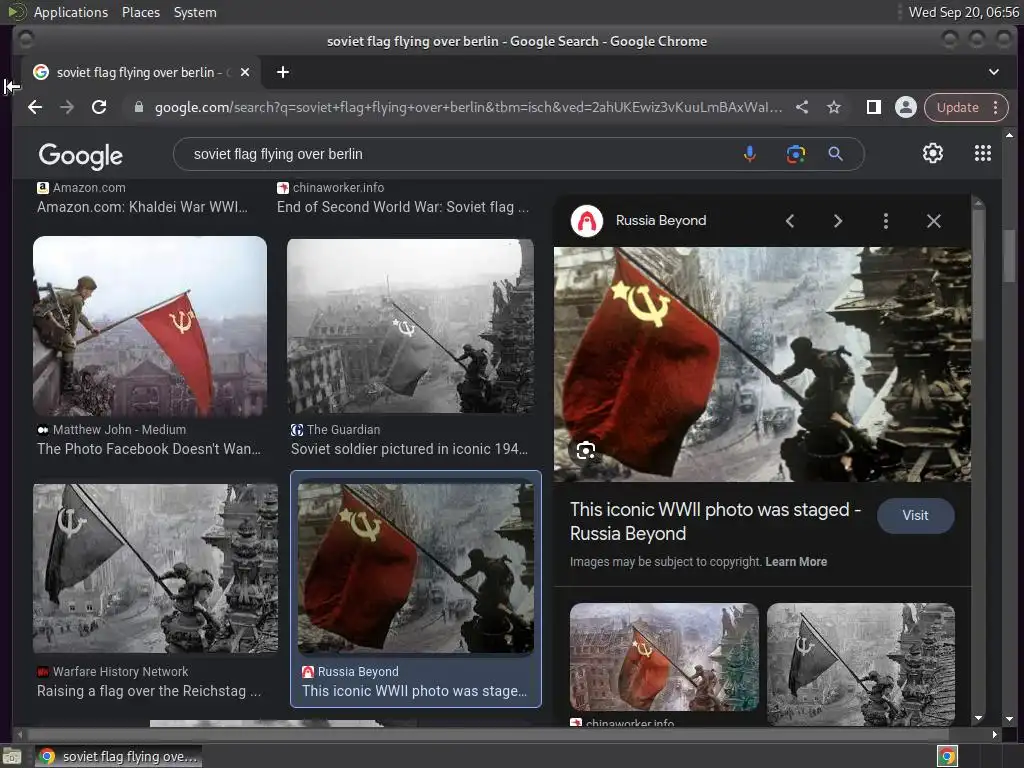Viewport: 1024px width, 768px height.
Task: Click Chrome icon in the bottom-right tray
Action: point(947,756)
